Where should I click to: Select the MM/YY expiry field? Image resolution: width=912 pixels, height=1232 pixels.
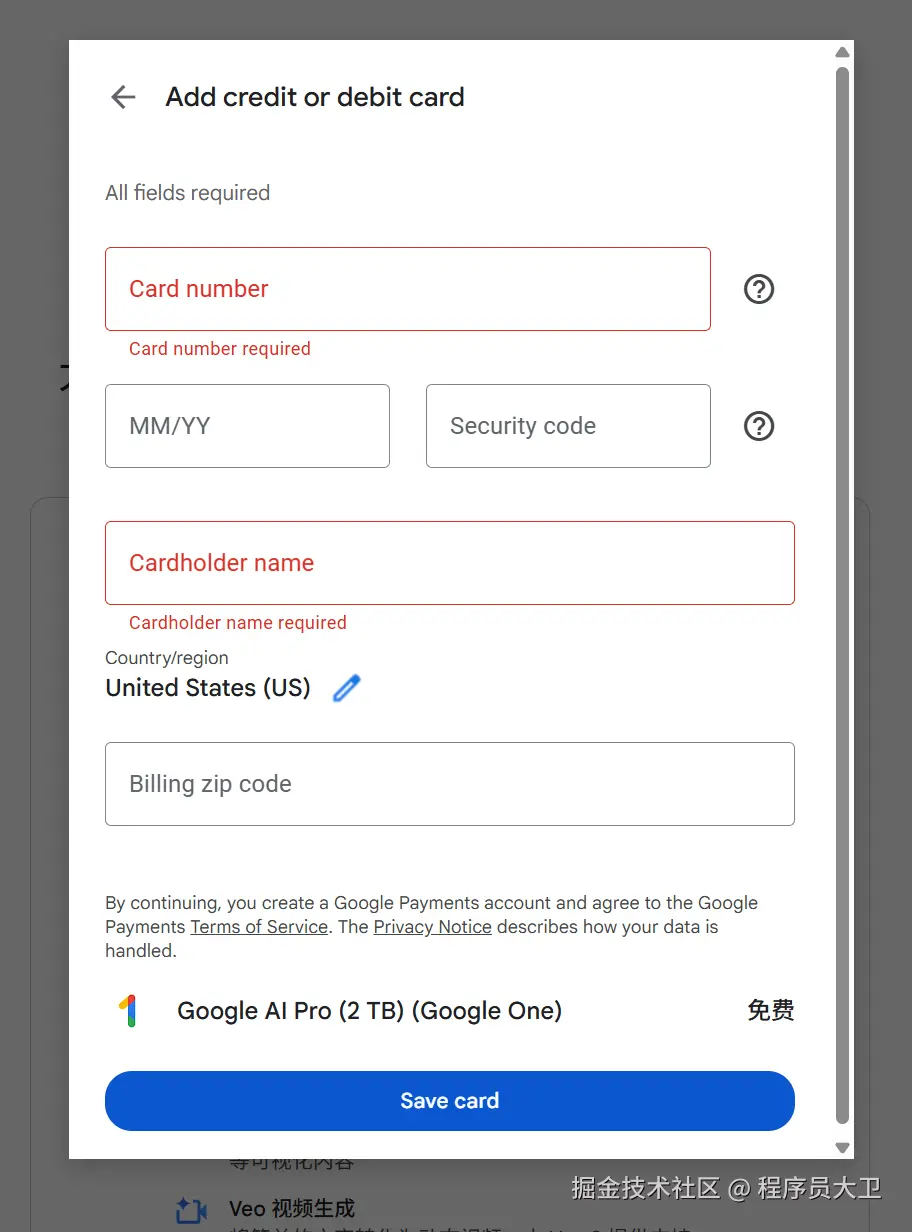(x=247, y=426)
